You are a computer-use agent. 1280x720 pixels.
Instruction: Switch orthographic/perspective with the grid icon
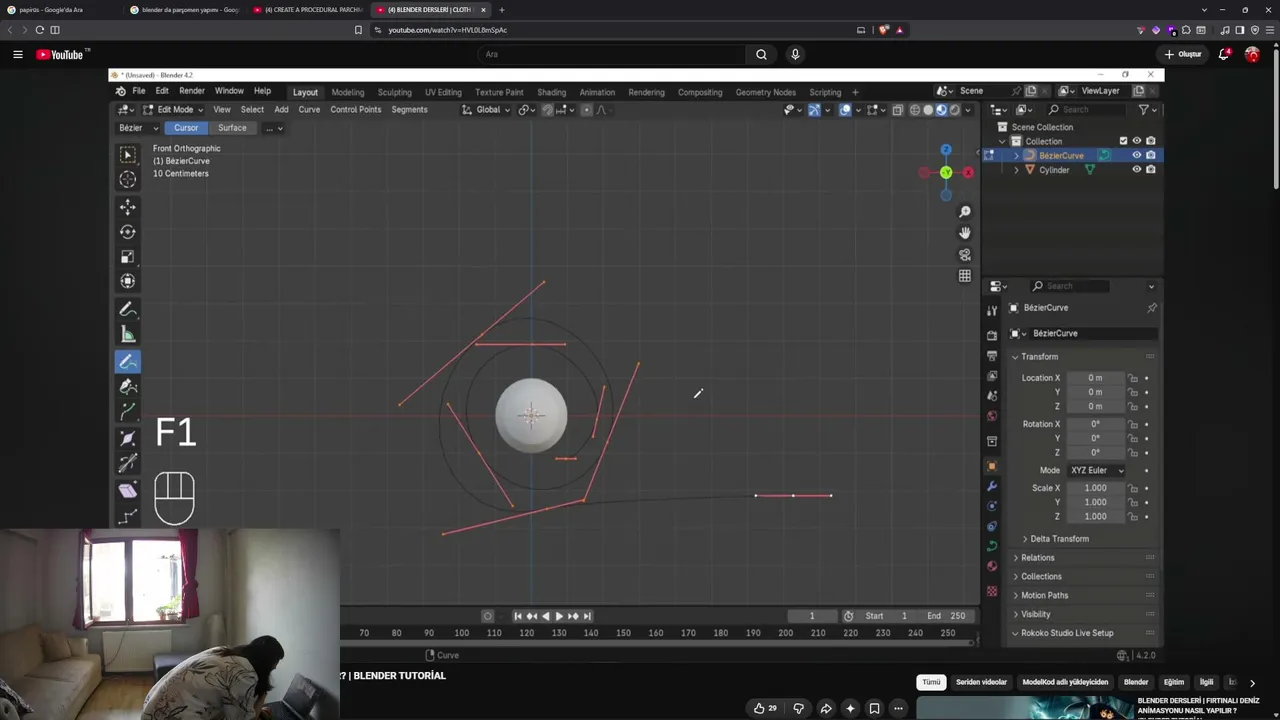pos(965,276)
